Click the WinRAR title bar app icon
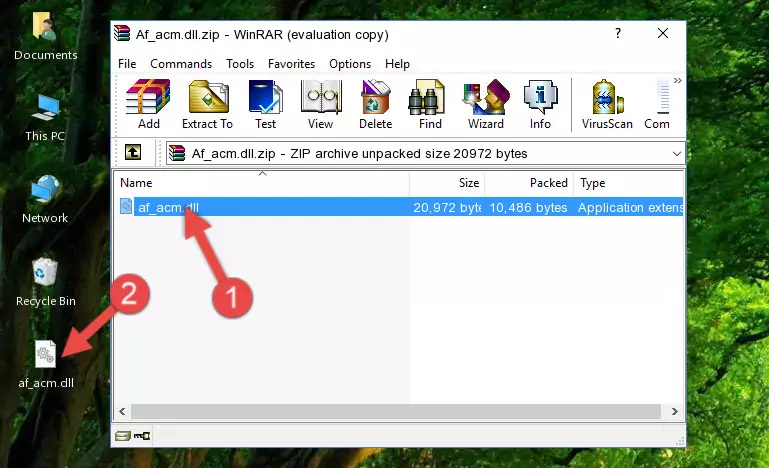This screenshot has width=769, height=468. [x=122, y=34]
